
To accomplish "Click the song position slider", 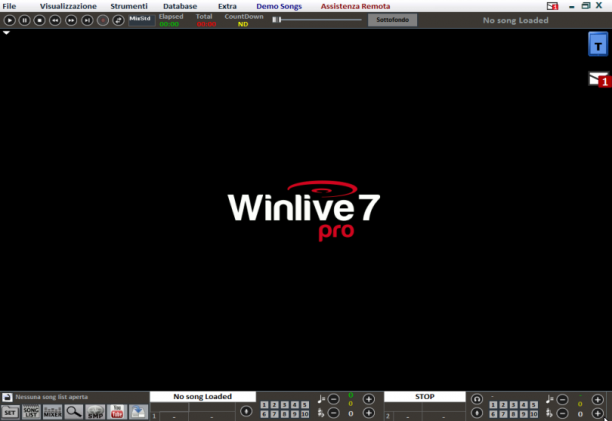I will 317,20.
